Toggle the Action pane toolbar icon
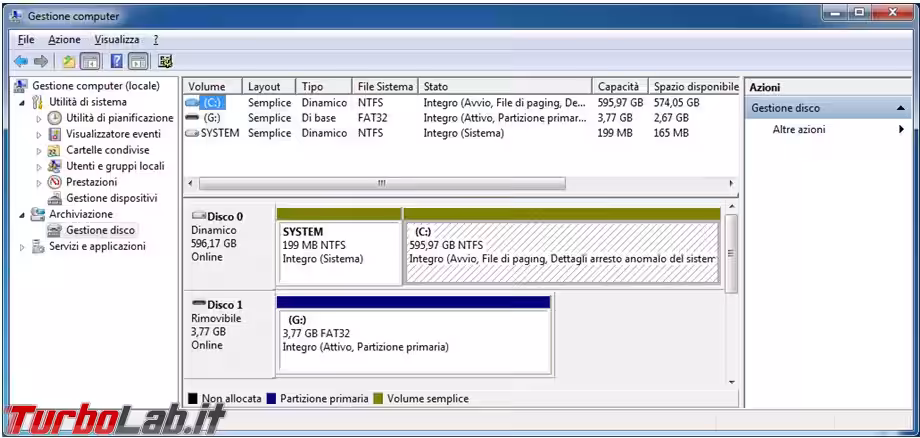 point(138,61)
